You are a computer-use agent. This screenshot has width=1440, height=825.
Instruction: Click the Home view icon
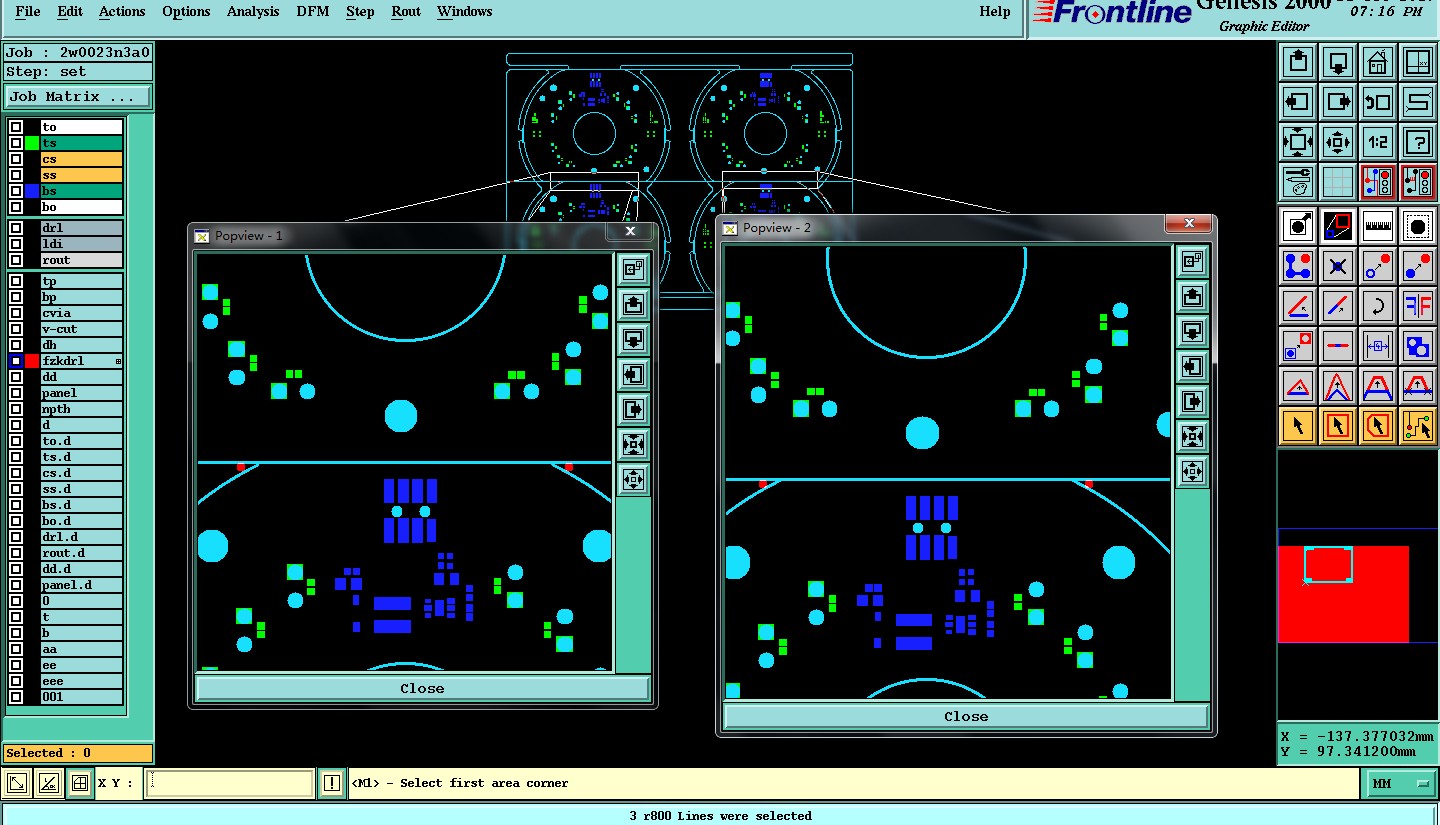coord(1377,62)
